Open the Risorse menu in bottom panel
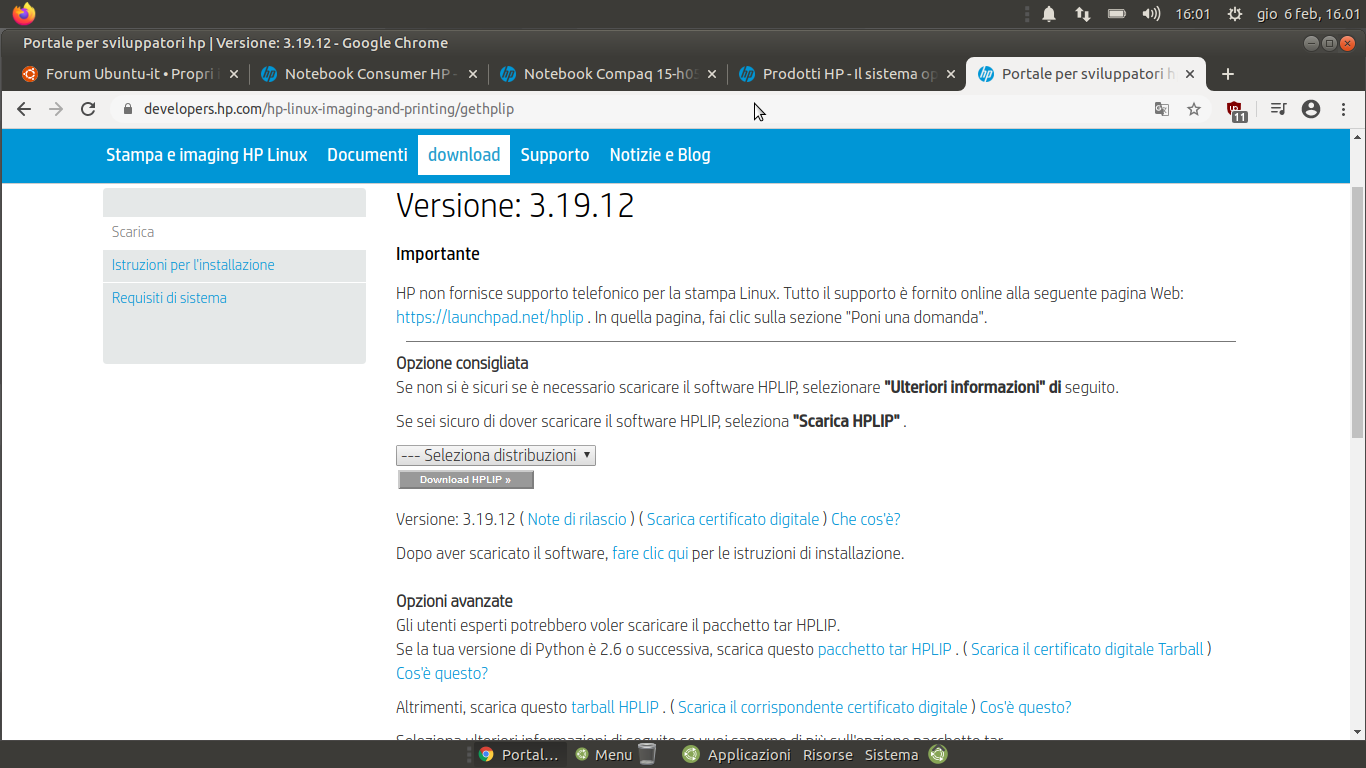The height and width of the screenshot is (768, 1366). click(x=828, y=755)
